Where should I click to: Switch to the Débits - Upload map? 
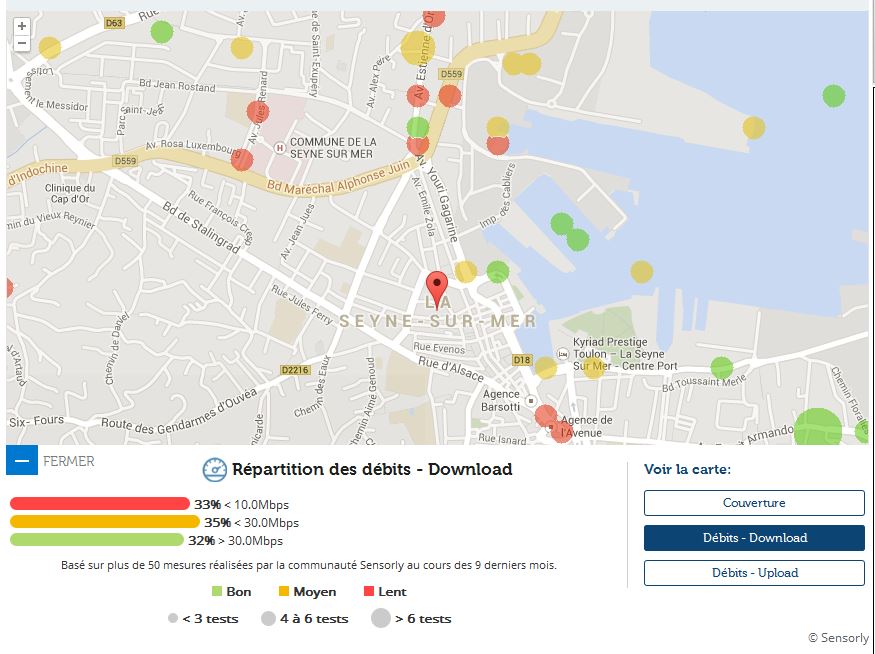pos(754,573)
